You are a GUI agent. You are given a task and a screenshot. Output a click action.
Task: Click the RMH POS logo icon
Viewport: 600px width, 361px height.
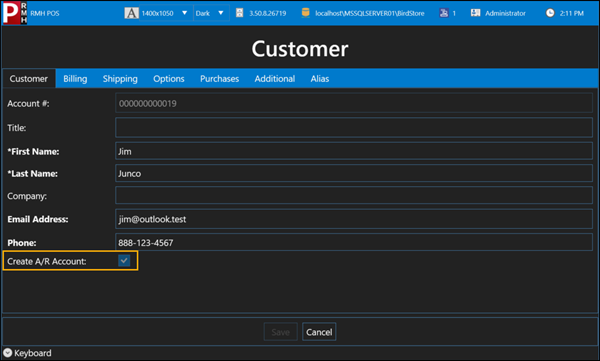tap(15, 13)
